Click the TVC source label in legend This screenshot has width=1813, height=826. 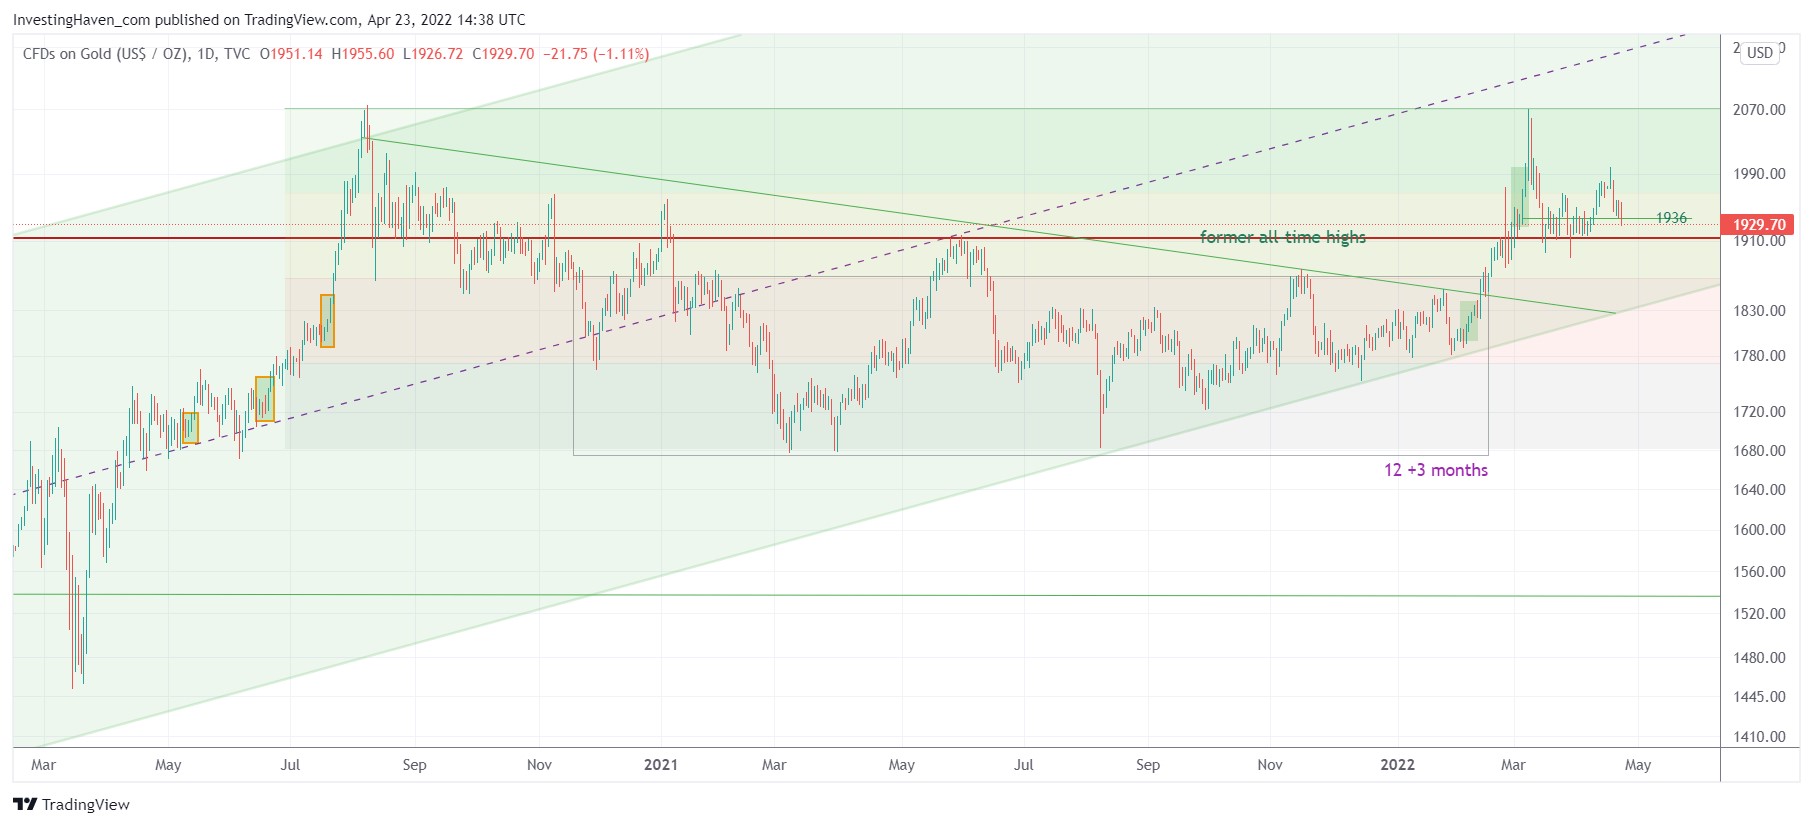[237, 54]
